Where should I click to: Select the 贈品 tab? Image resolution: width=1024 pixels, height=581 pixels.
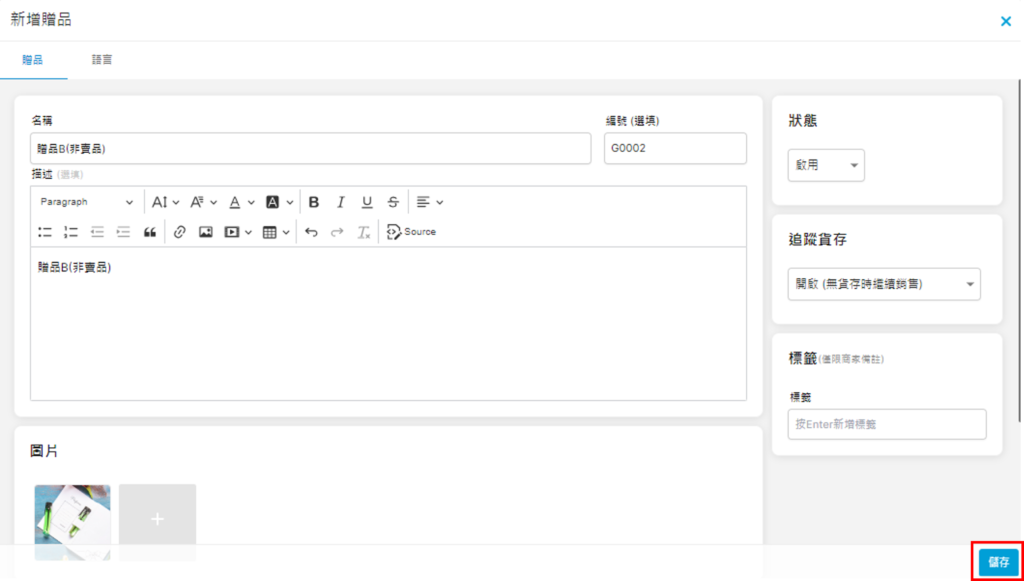click(x=33, y=60)
